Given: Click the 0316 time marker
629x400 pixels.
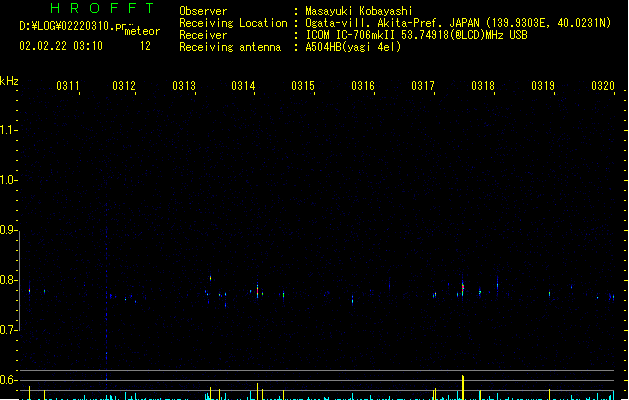Looking at the screenshot, I should pyautogui.click(x=363, y=86).
